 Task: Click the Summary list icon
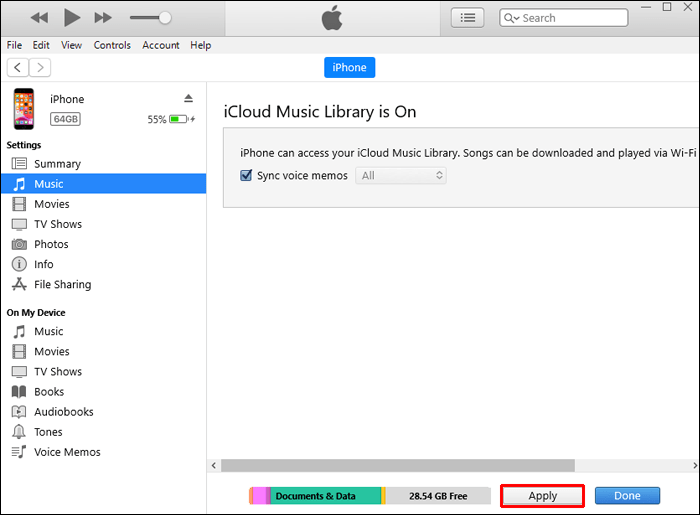point(19,163)
